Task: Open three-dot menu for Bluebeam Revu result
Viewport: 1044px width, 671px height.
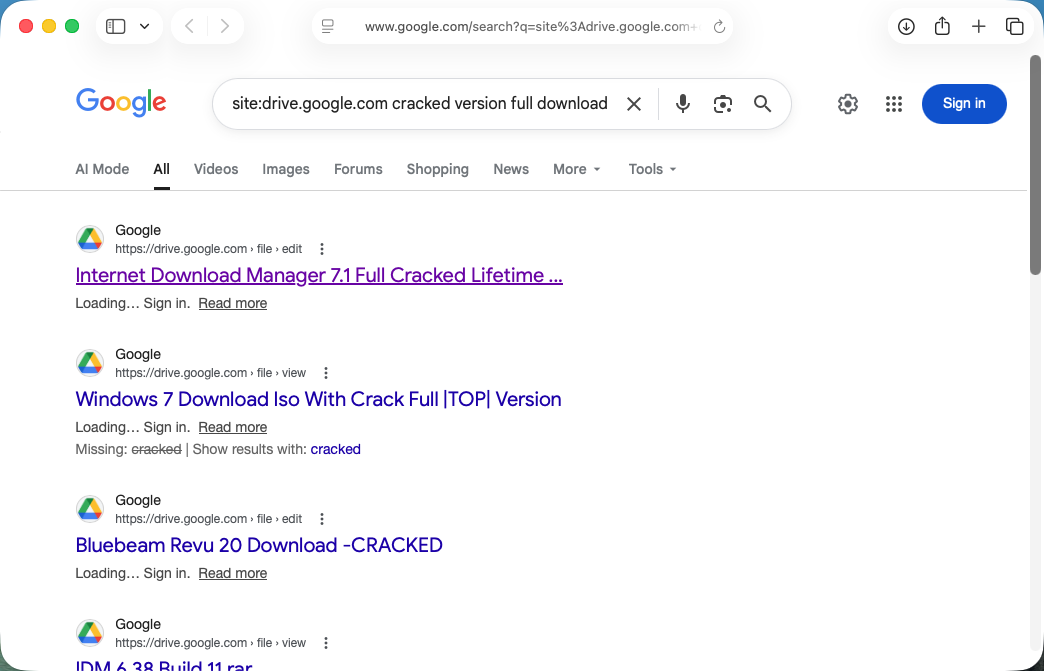Action: click(322, 519)
